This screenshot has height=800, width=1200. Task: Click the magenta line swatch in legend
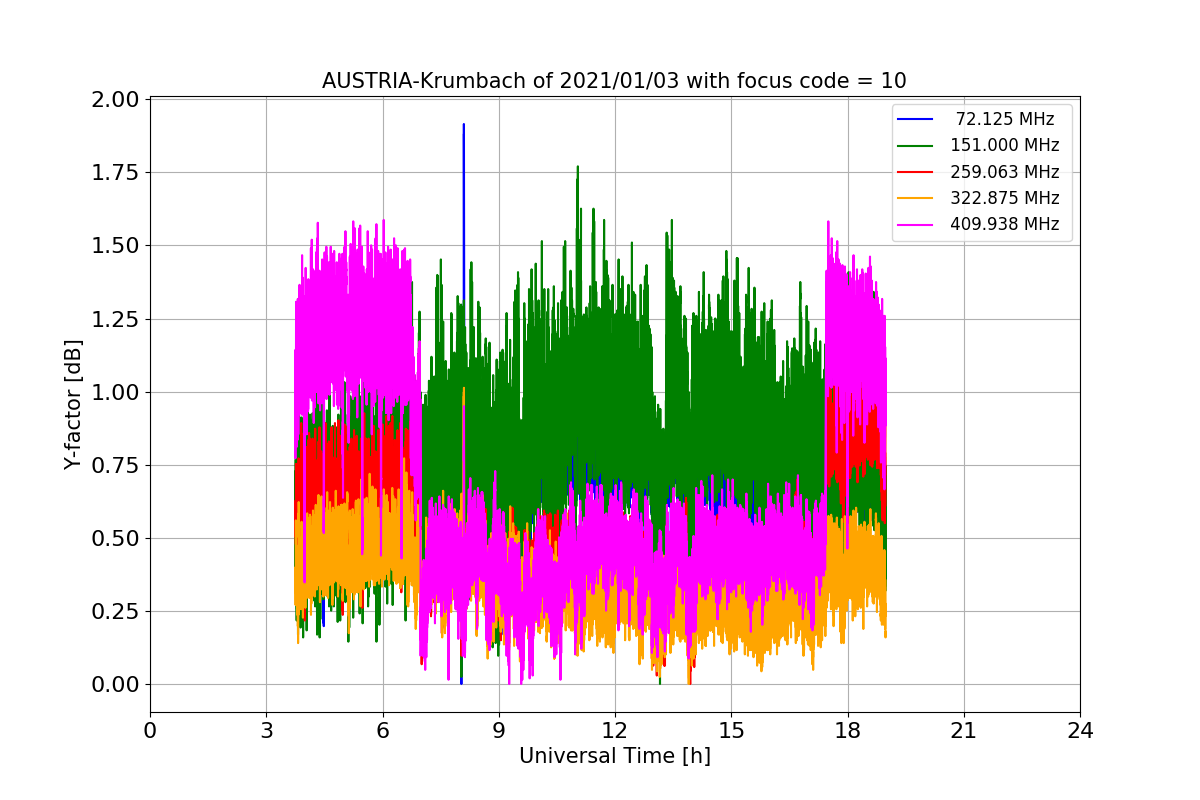pyautogui.click(x=916, y=224)
